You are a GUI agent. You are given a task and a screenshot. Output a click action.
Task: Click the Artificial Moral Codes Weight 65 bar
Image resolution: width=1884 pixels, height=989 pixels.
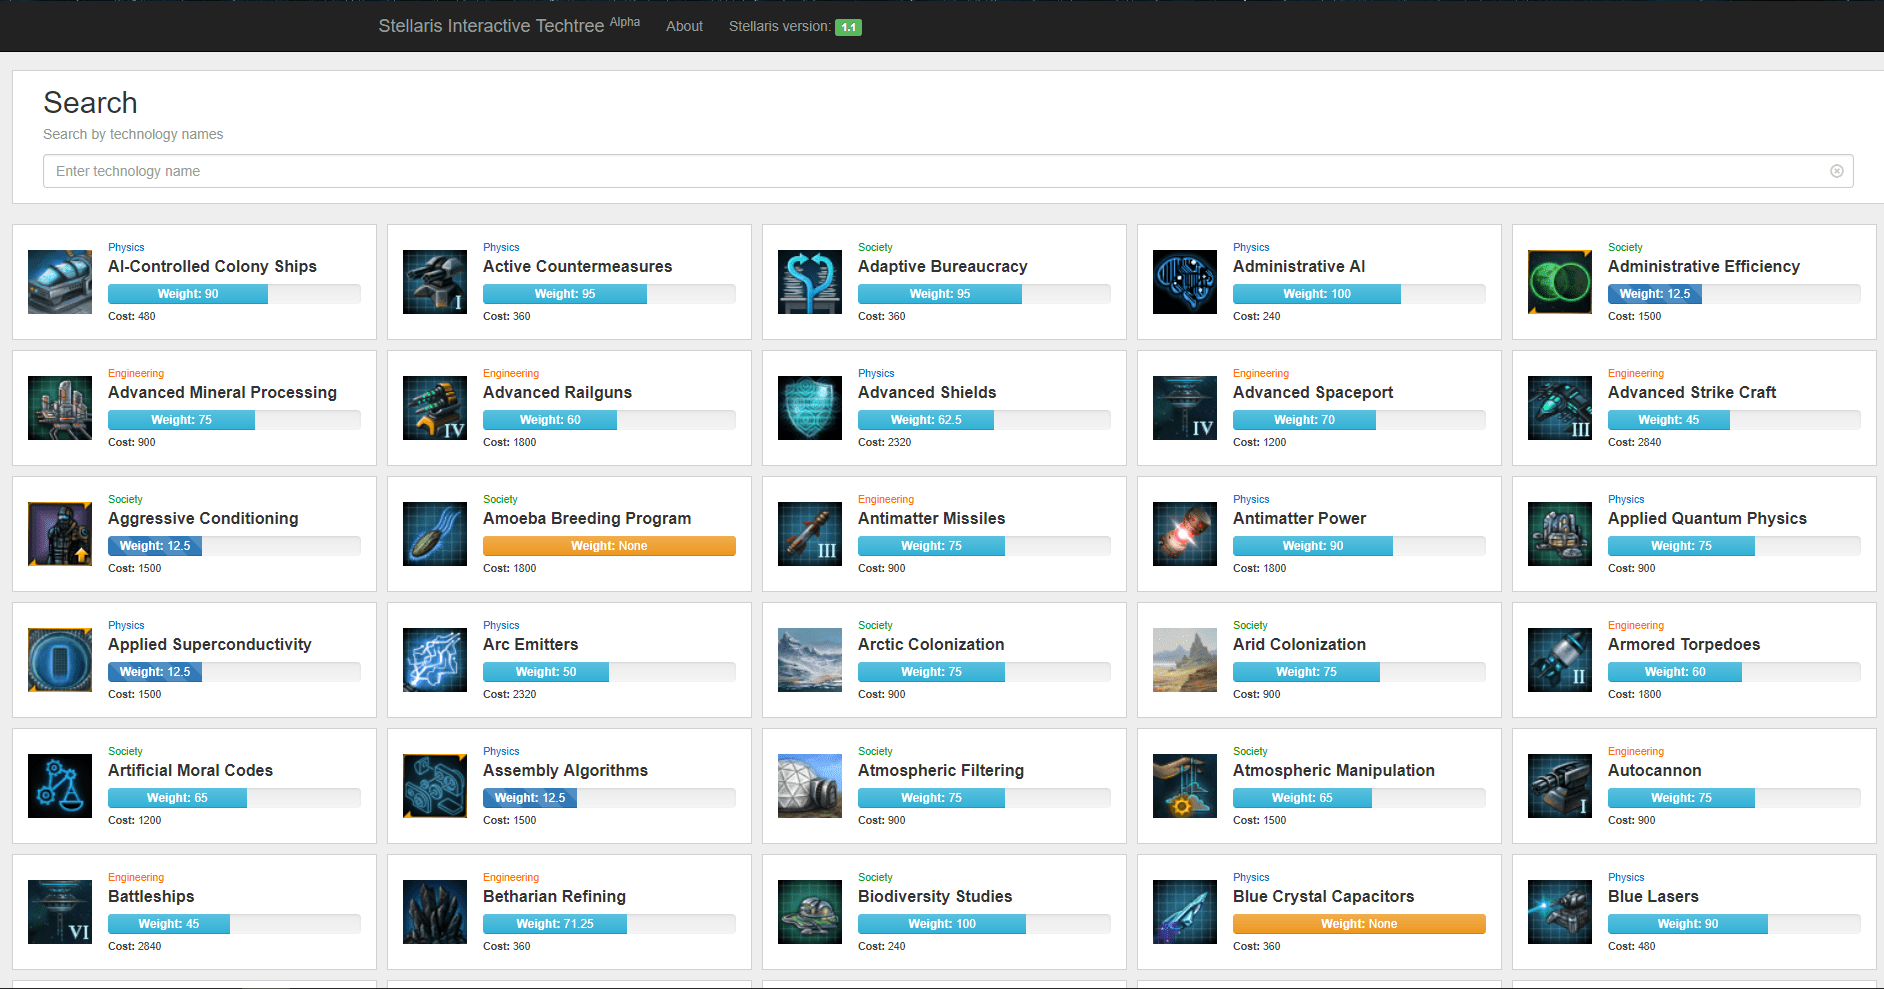[x=177, y=798]
